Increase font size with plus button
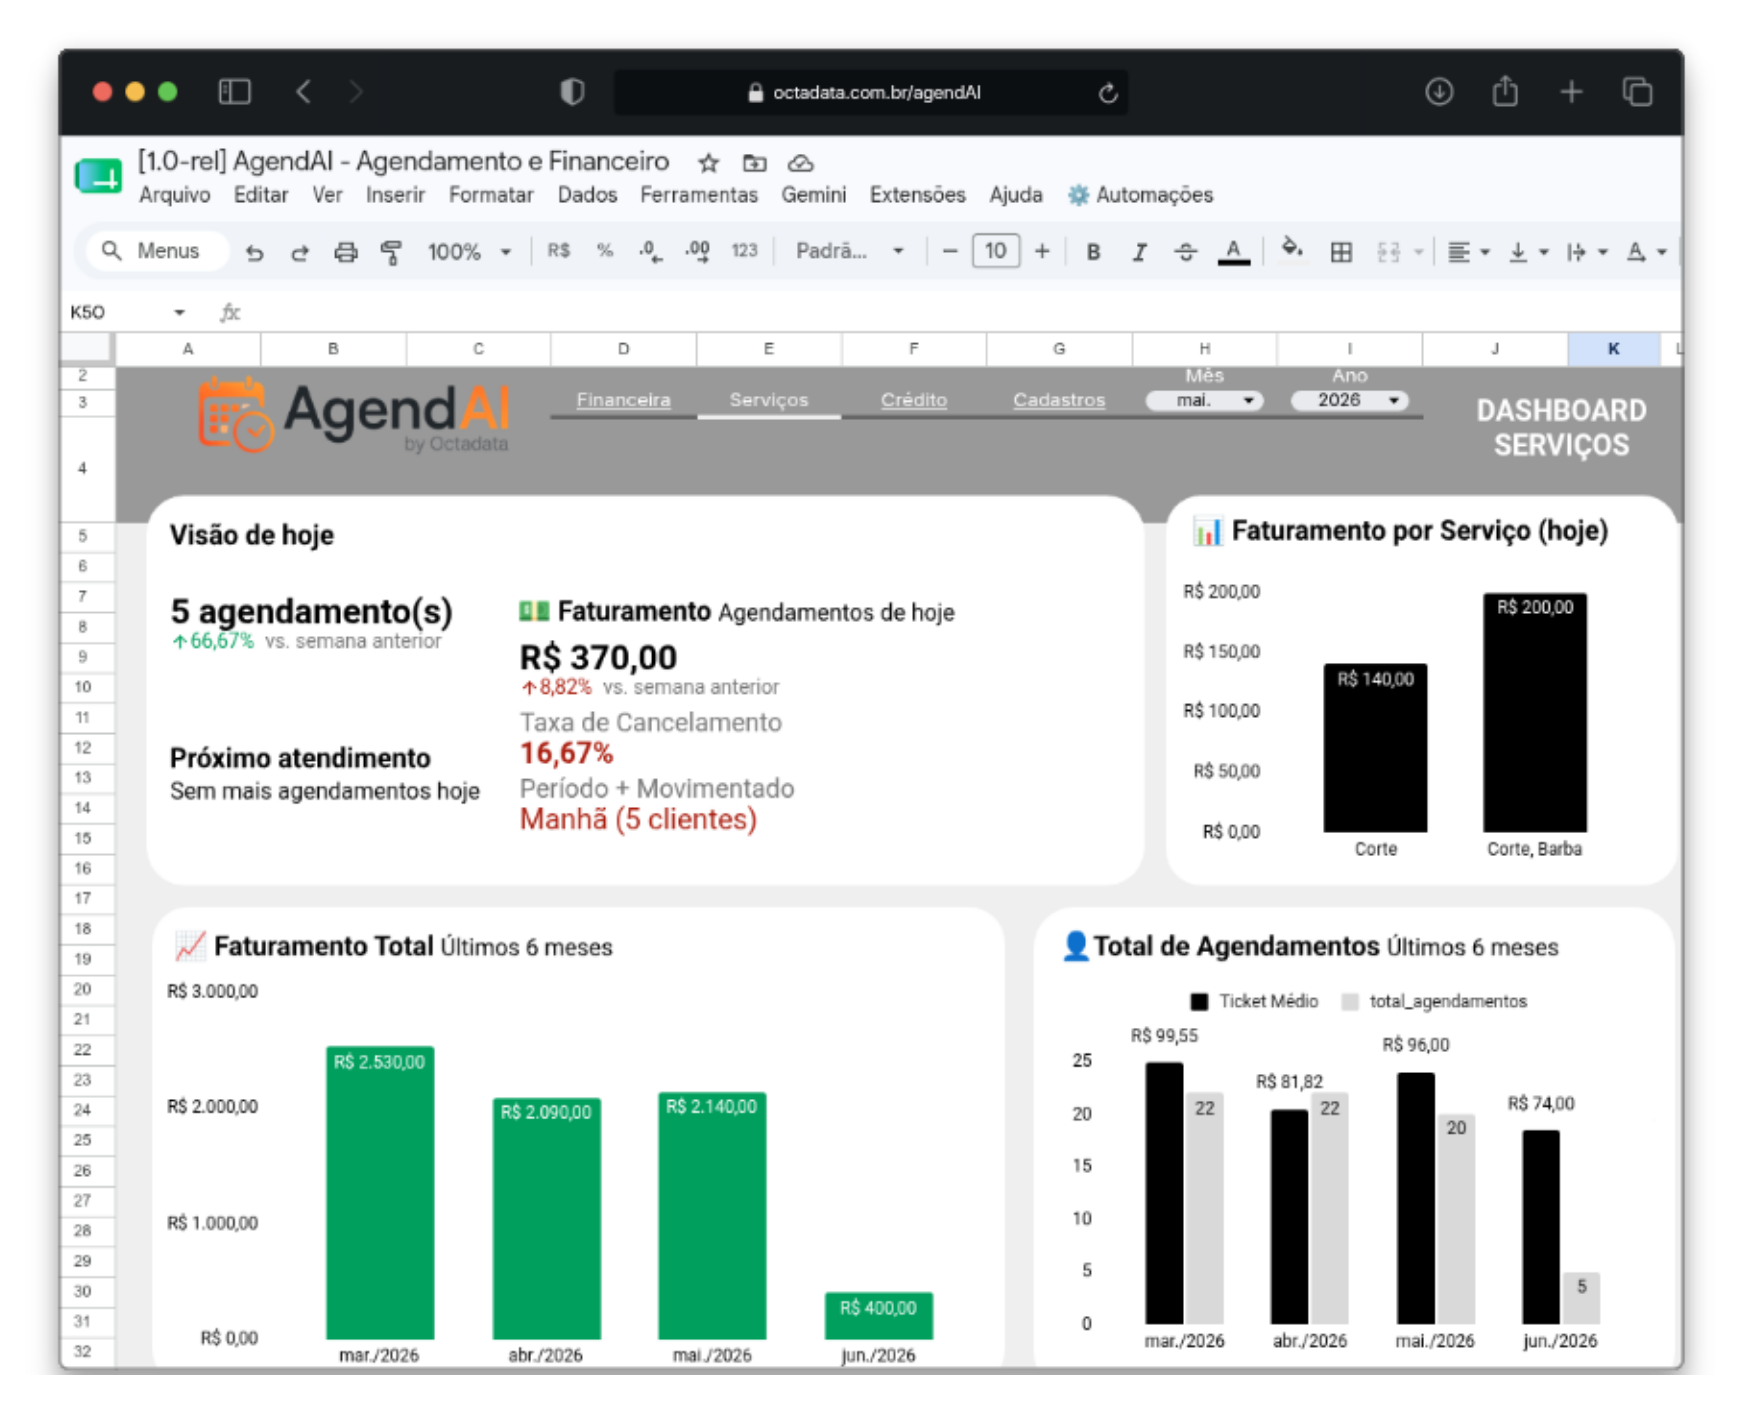 (1042, 251)
